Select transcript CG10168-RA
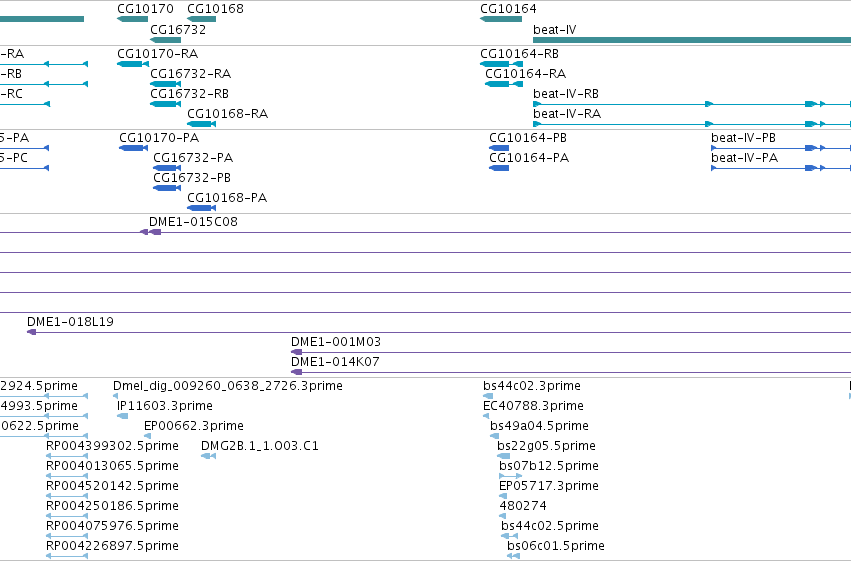Screen dimensions: 851x561 (201, 124)
